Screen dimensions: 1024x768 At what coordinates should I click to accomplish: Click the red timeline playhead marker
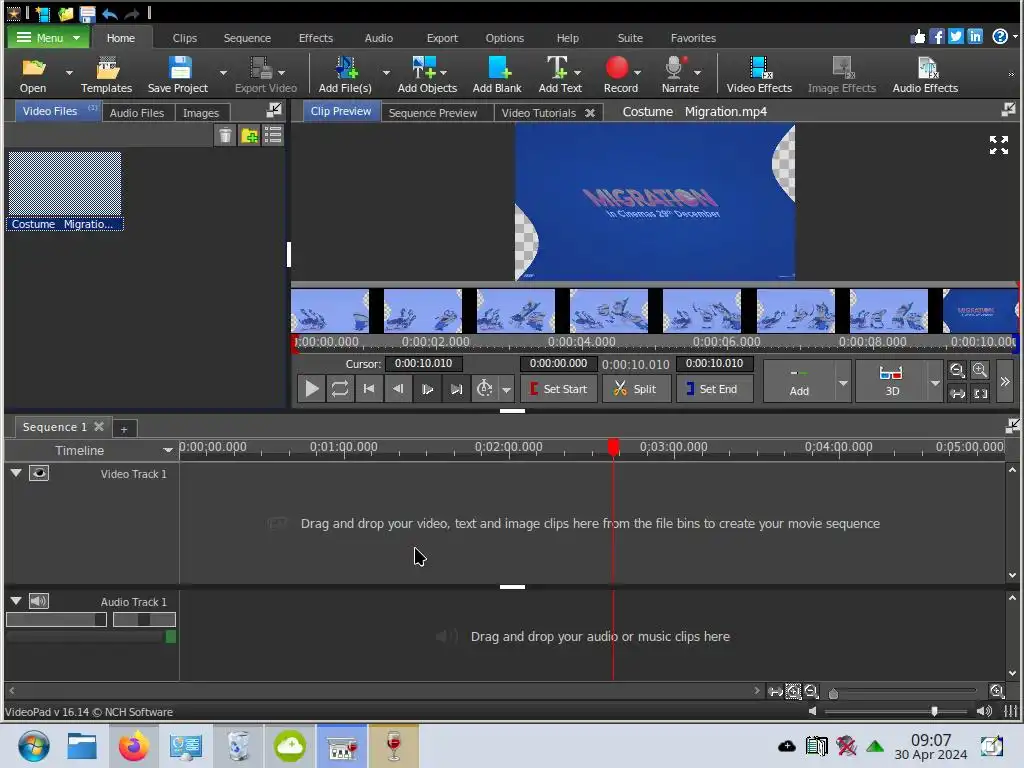pos(613,447)
